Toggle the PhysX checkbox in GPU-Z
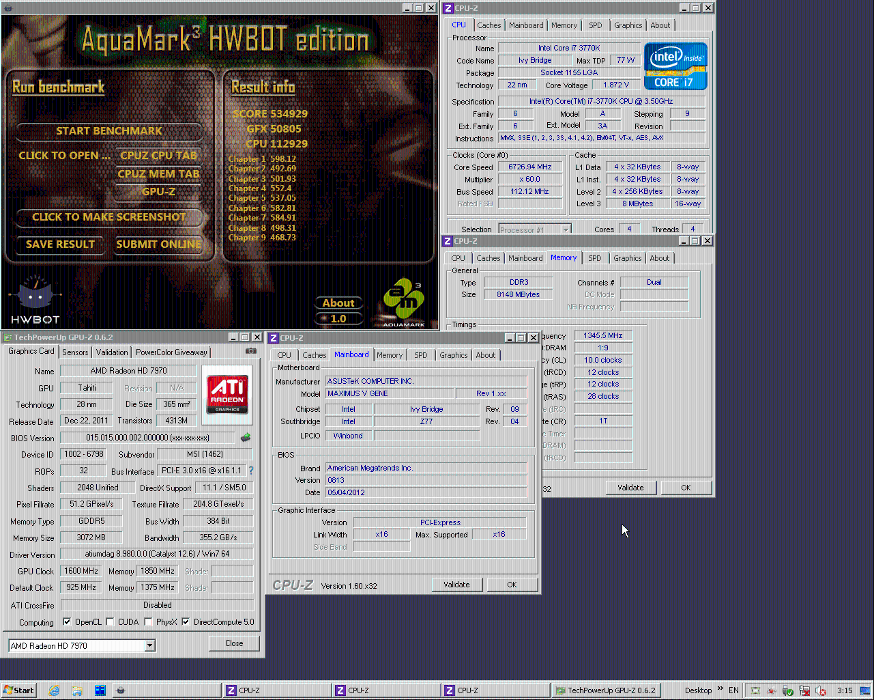Viewport: 874px width, 700px height. pyautogui.click(x=148, y=621)
